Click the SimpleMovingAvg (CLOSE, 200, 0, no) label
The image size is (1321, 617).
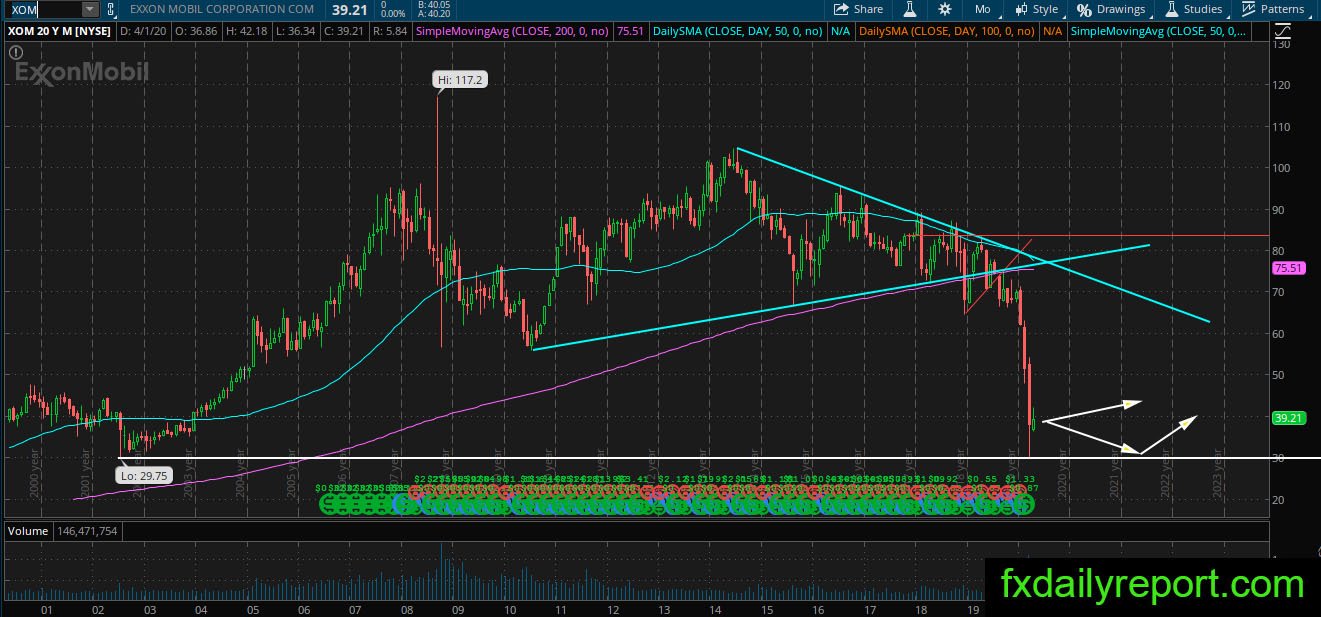(x=512, y=32)
